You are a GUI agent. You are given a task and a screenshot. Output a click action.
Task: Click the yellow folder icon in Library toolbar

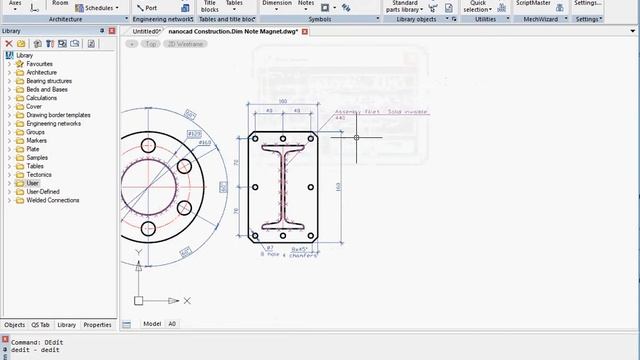pos(21,44)
